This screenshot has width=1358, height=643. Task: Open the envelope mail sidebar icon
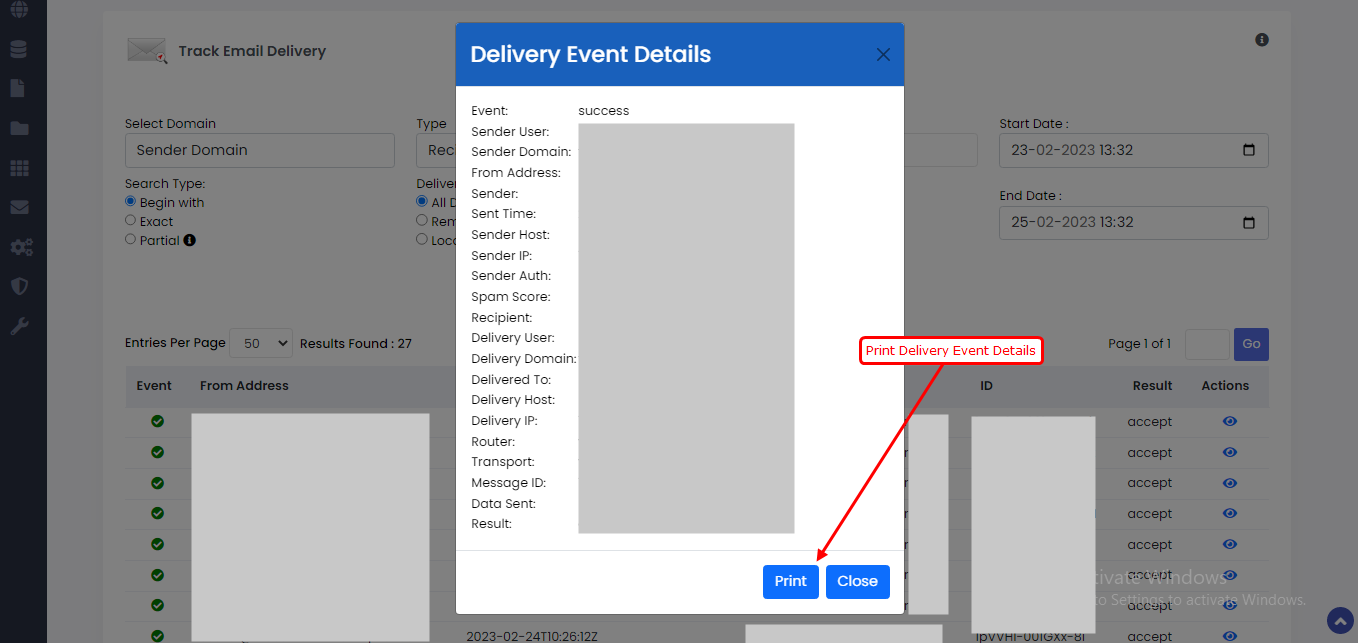[19, 207]
